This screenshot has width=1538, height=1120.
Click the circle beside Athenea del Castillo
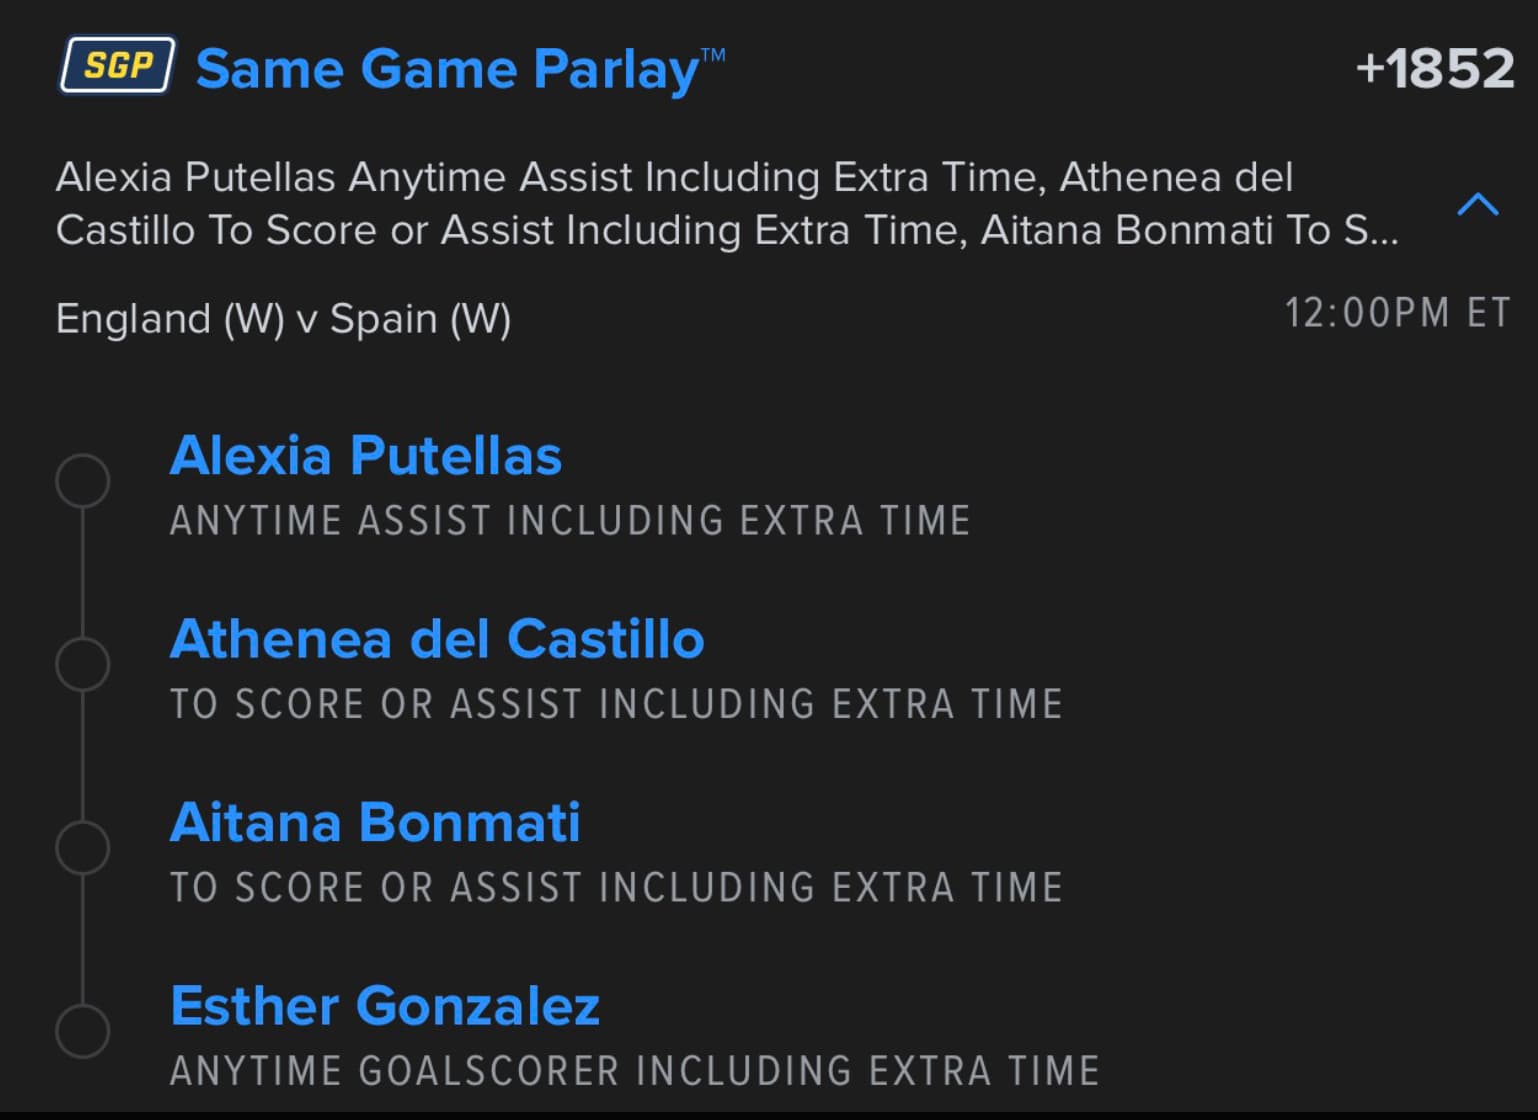point(82,664)
